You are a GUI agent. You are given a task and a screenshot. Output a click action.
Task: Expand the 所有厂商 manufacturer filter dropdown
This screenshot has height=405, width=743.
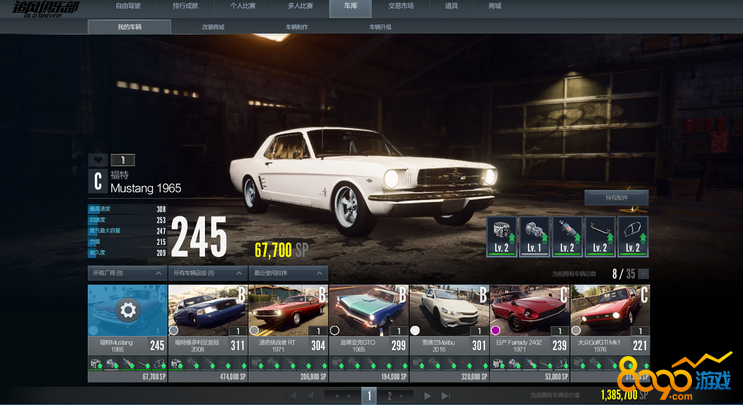(x=126, y=273)
